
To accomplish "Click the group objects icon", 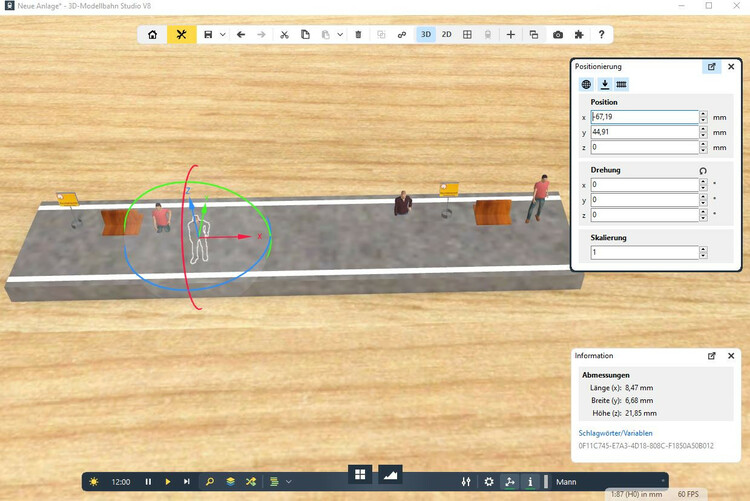I will tap(381, 34).
